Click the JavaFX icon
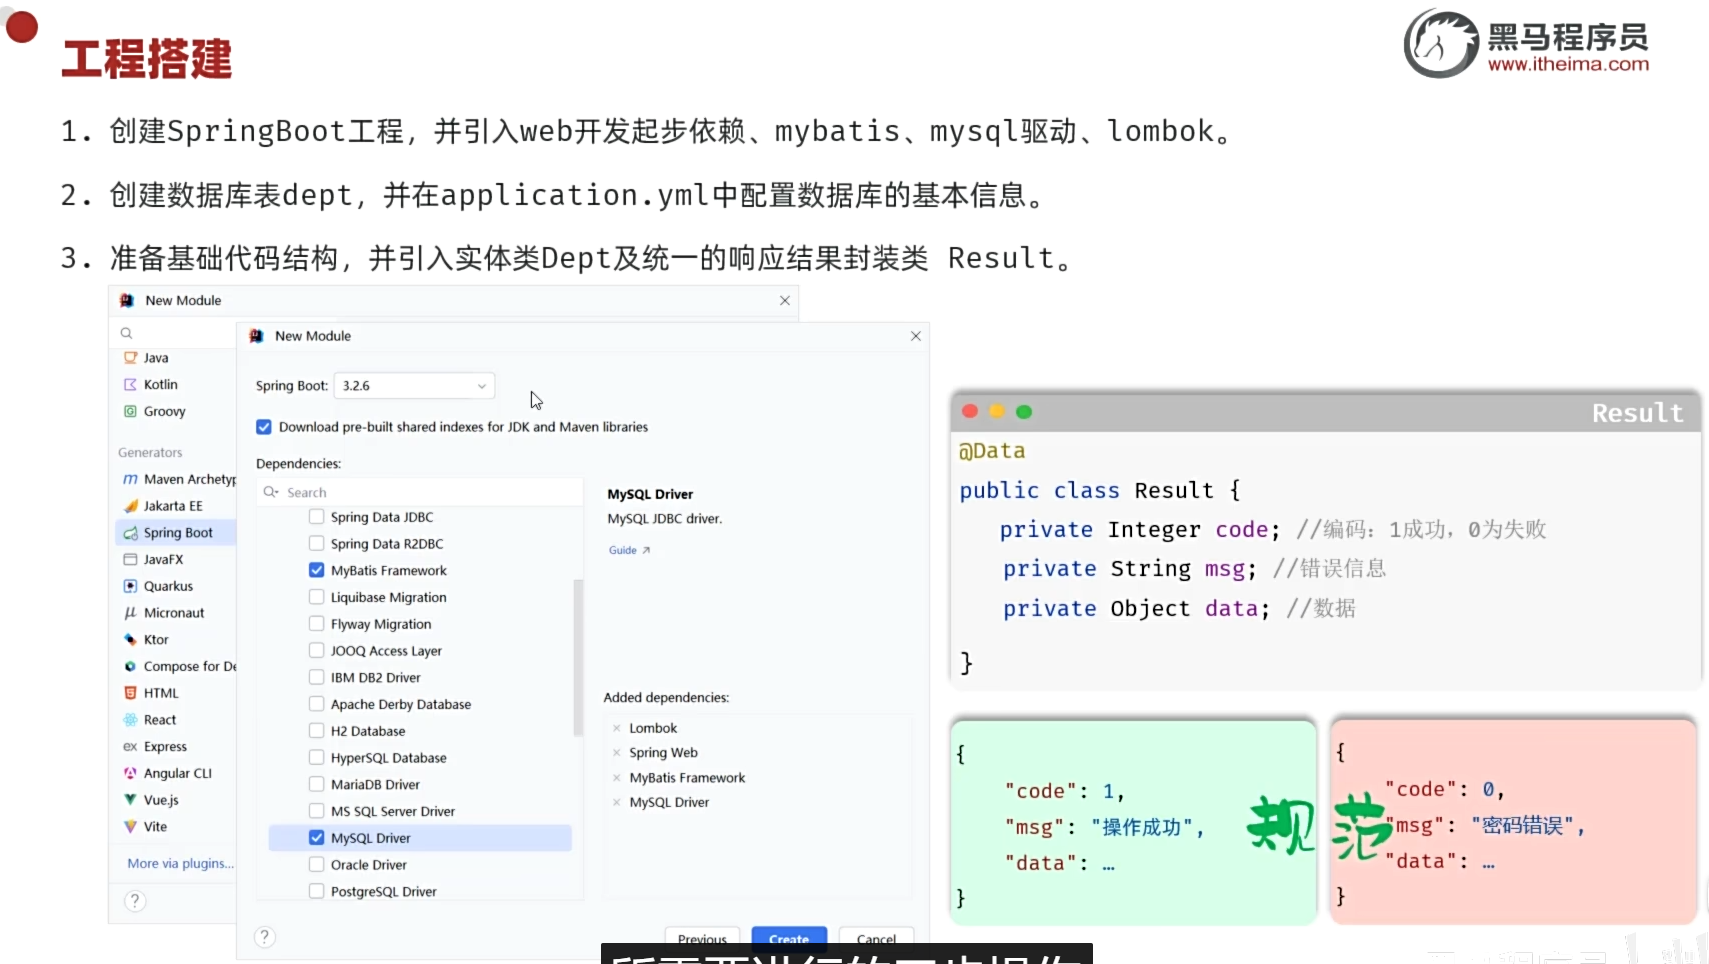 click(x=130, y=560)
